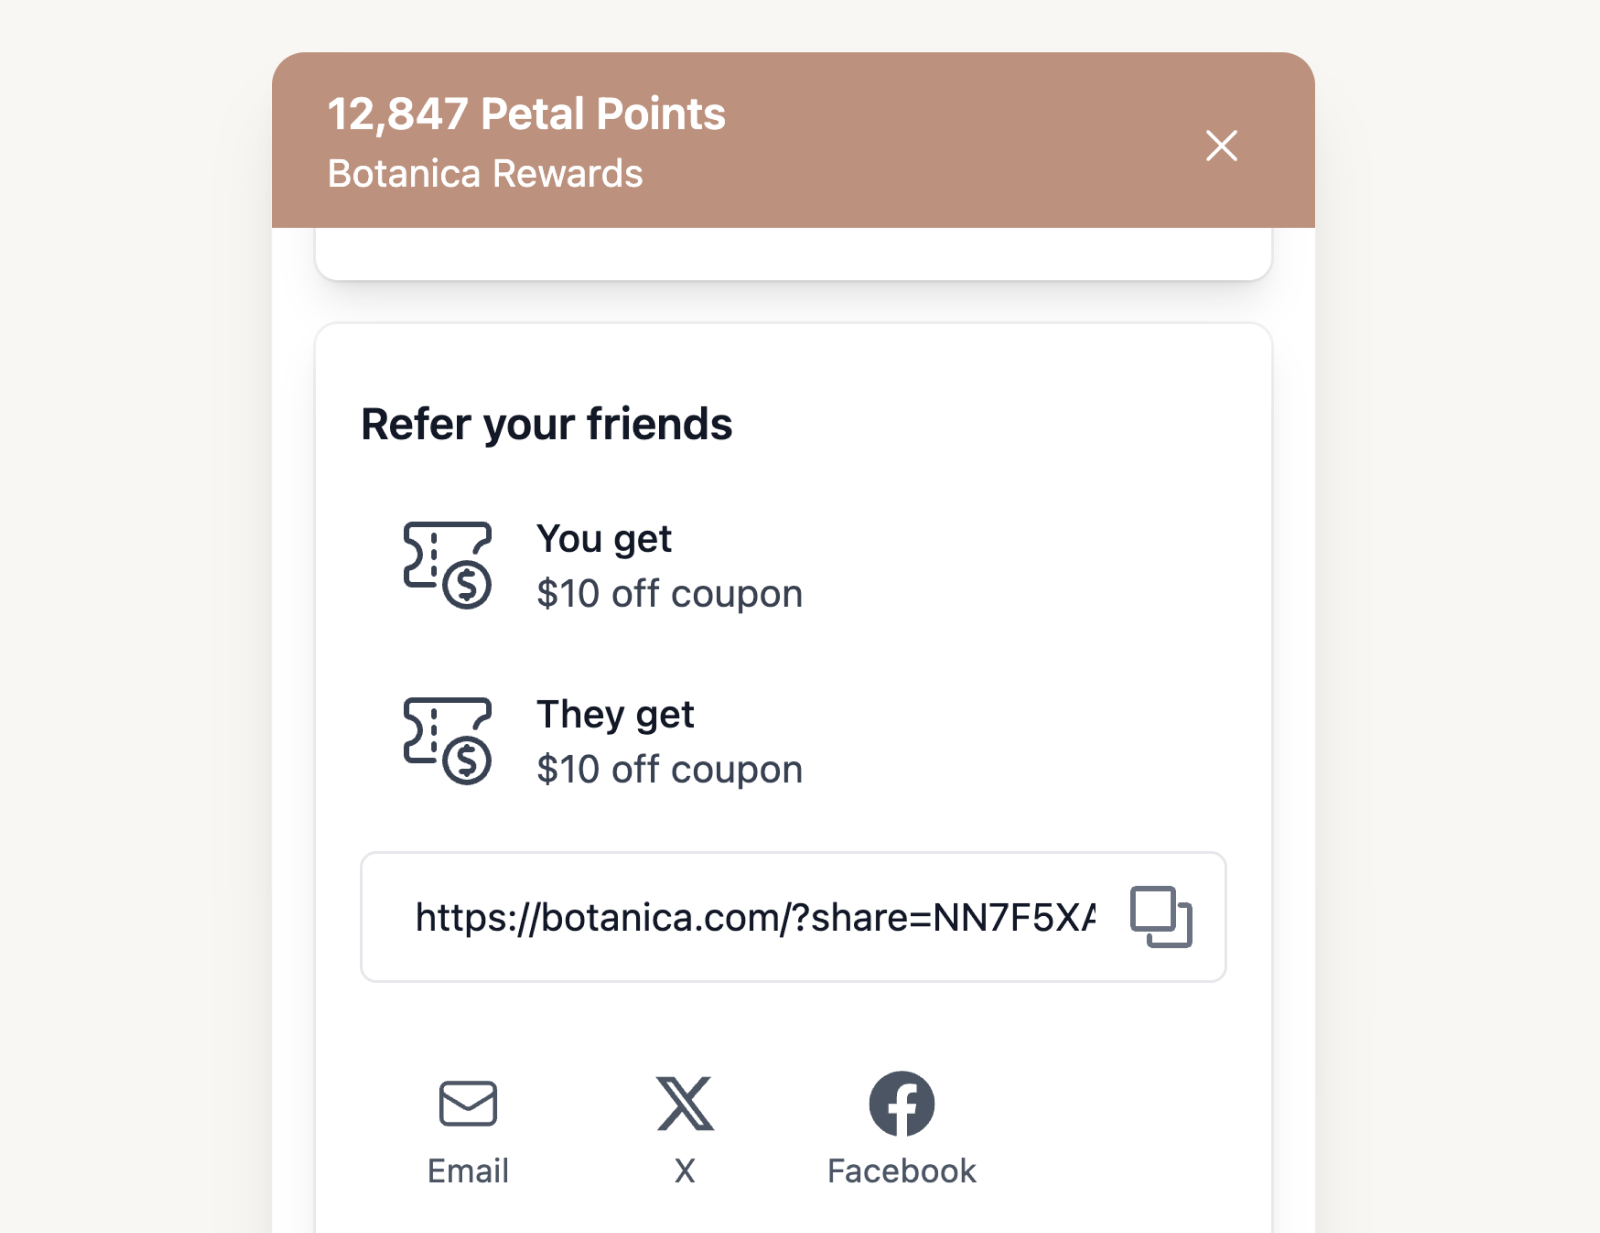
Task: Select the "You get" reward title
Action: tap(604, 539)
